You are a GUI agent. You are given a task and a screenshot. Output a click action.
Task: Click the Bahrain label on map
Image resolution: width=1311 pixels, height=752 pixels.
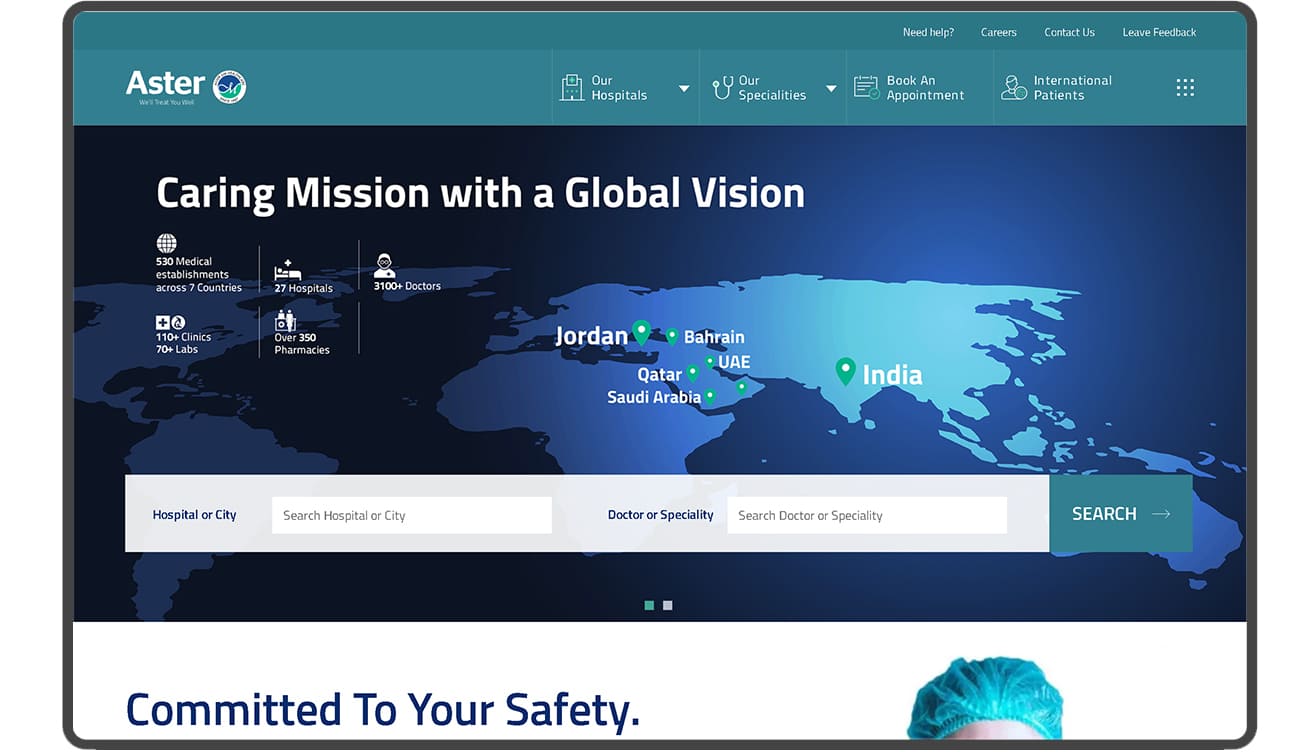tap(714, 338)
